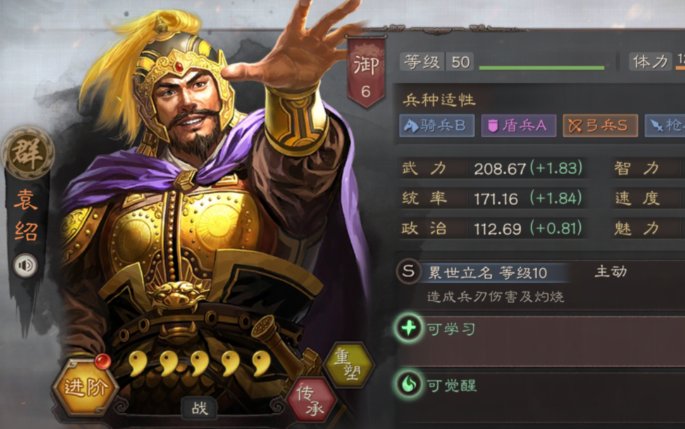The height and width of the screenshot is (429, 685).
Task: Select the 弓兵S archer troop tag
Action: coord(600,126)
